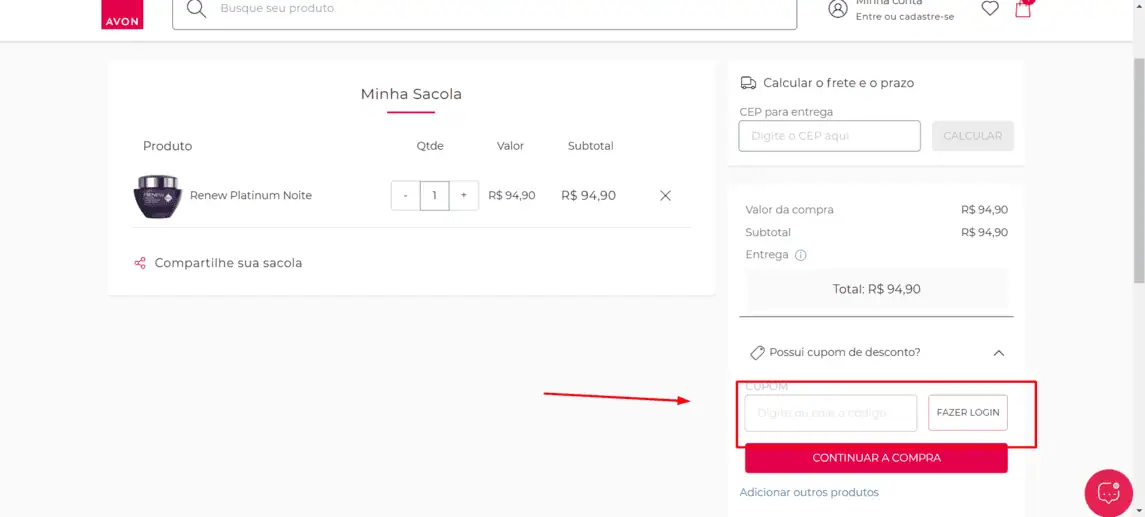Click the Qtde column header
The width and height of the screenshot is (1145, 517).
click(x=430, y=146)
